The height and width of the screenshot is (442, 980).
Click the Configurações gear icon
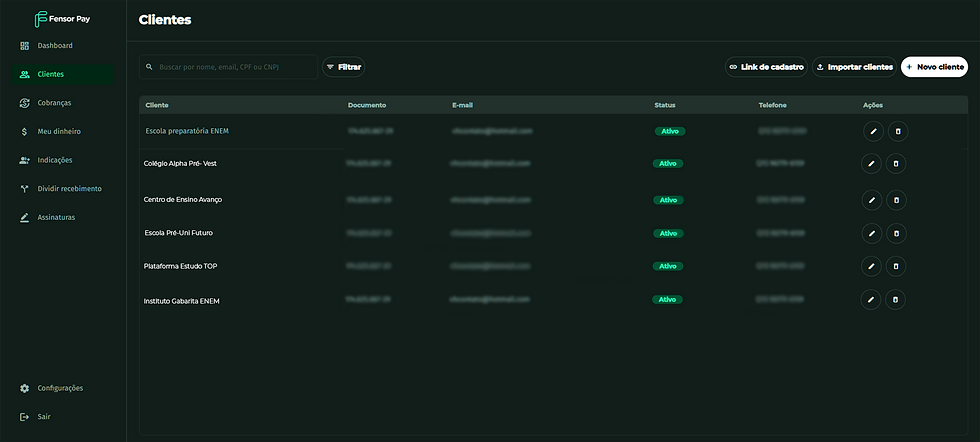24,388
